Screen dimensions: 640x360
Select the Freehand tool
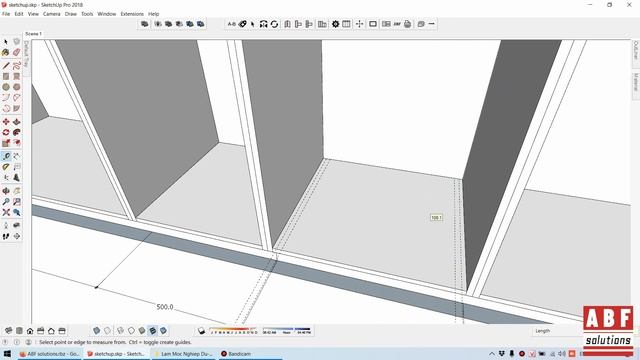[16, 66]
